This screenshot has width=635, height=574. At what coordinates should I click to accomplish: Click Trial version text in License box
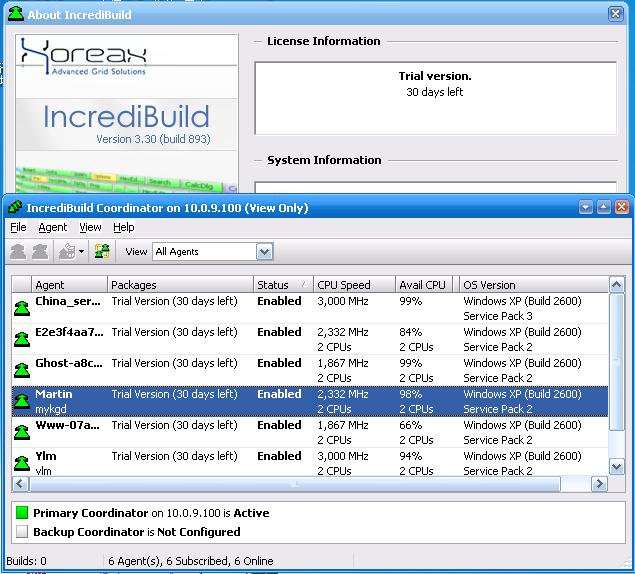point(435,76)
